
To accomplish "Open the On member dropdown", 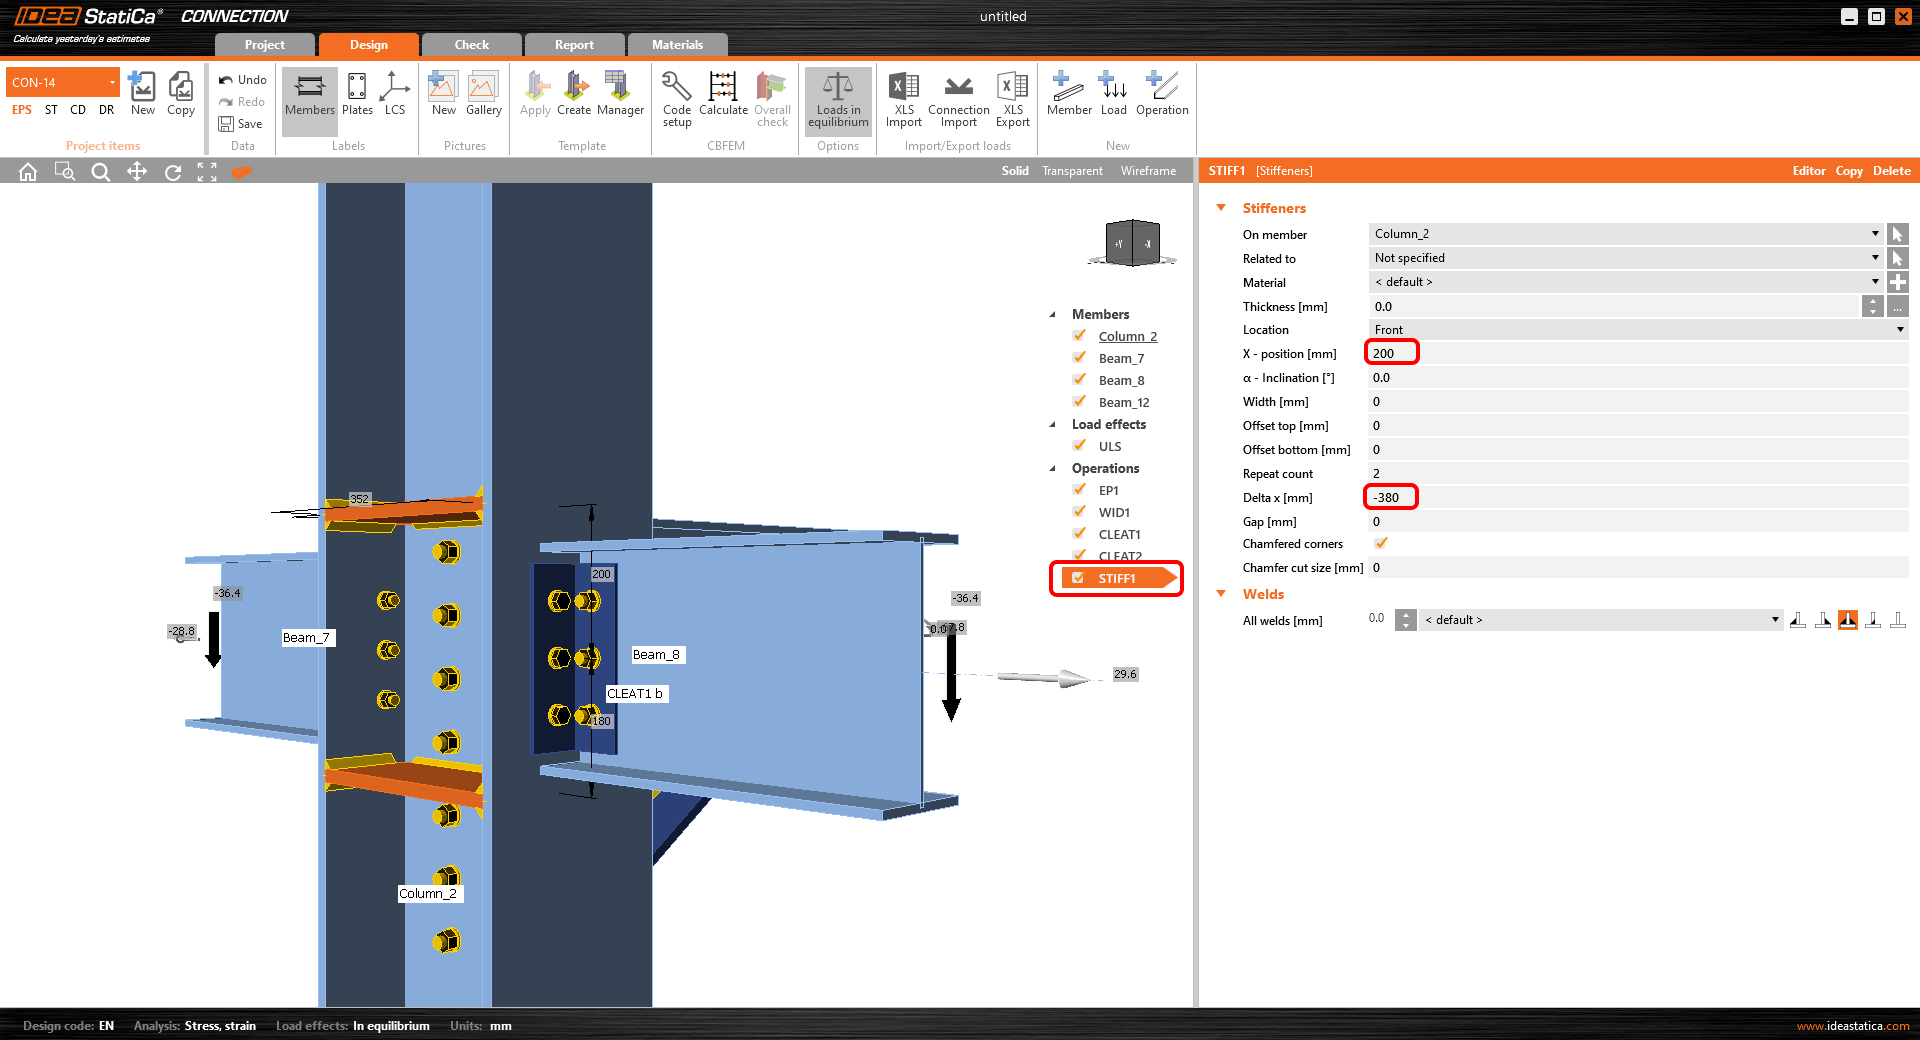I will pyautogui.click(x=1625, y=234).
